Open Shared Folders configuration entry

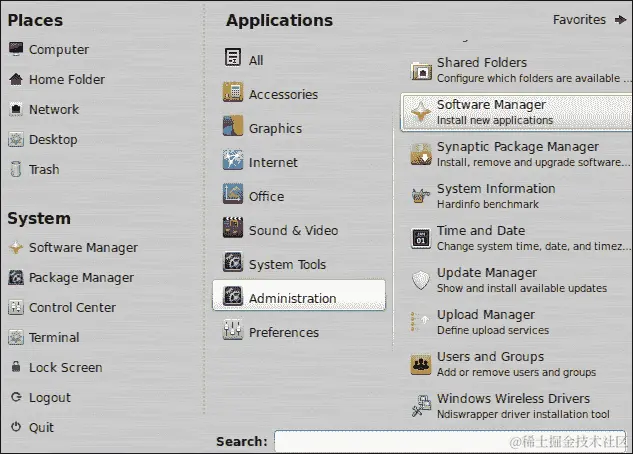pos(521,70)
